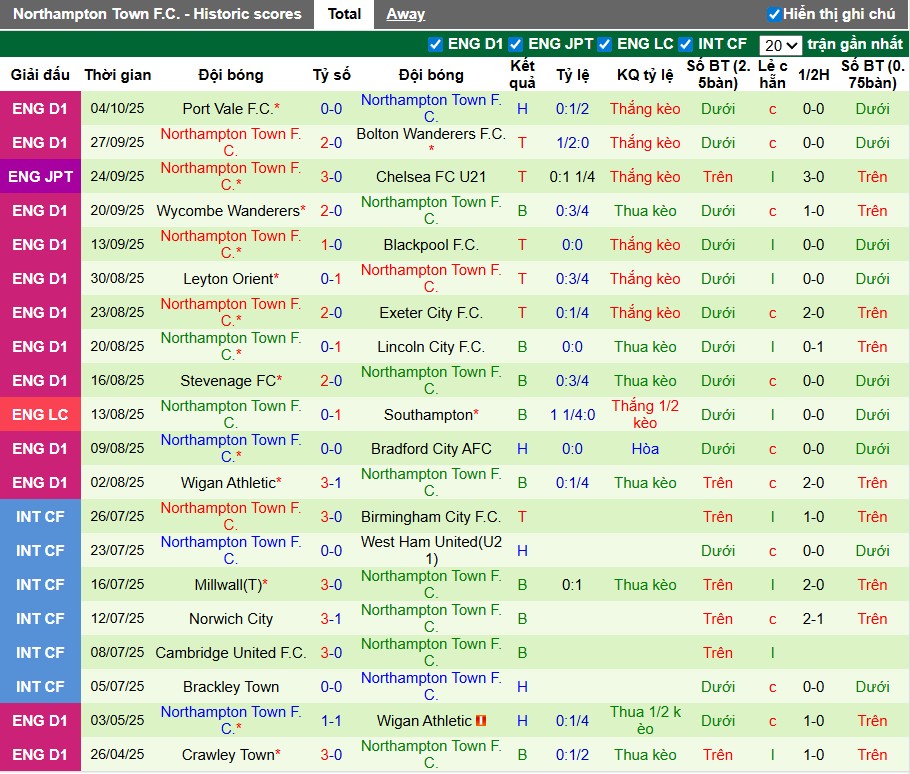The height and width of the screenshot is (774, 910).
Task: Uncheck the INT CF filter checkbox
Action: (x=686, y=44)
